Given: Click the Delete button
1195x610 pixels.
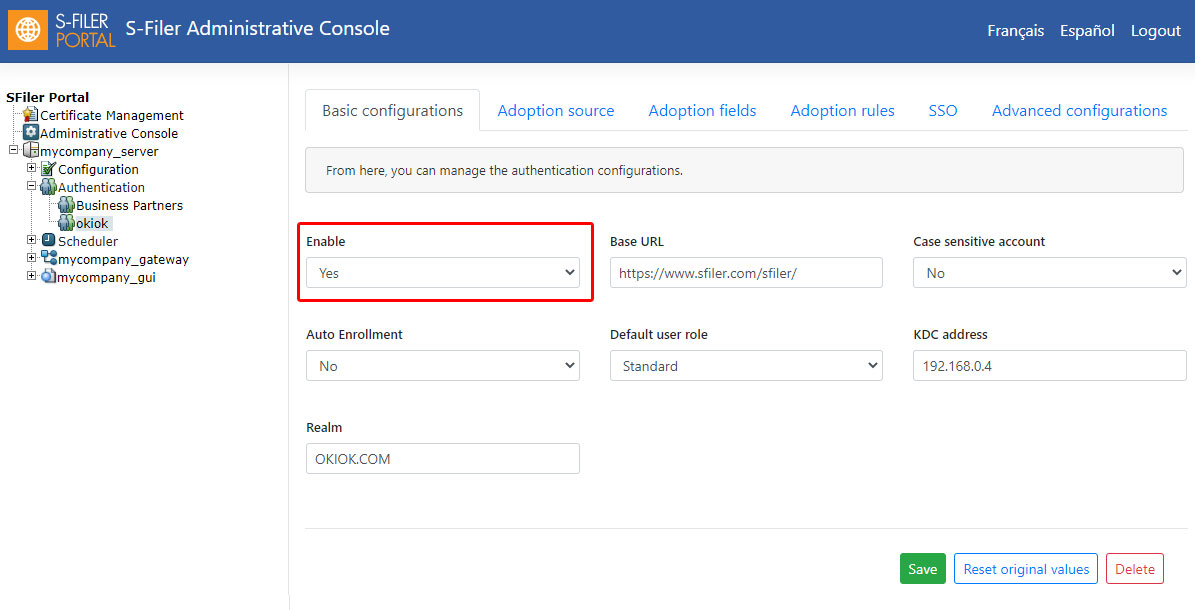Looking at the screenshot, I should (1135, 569).
